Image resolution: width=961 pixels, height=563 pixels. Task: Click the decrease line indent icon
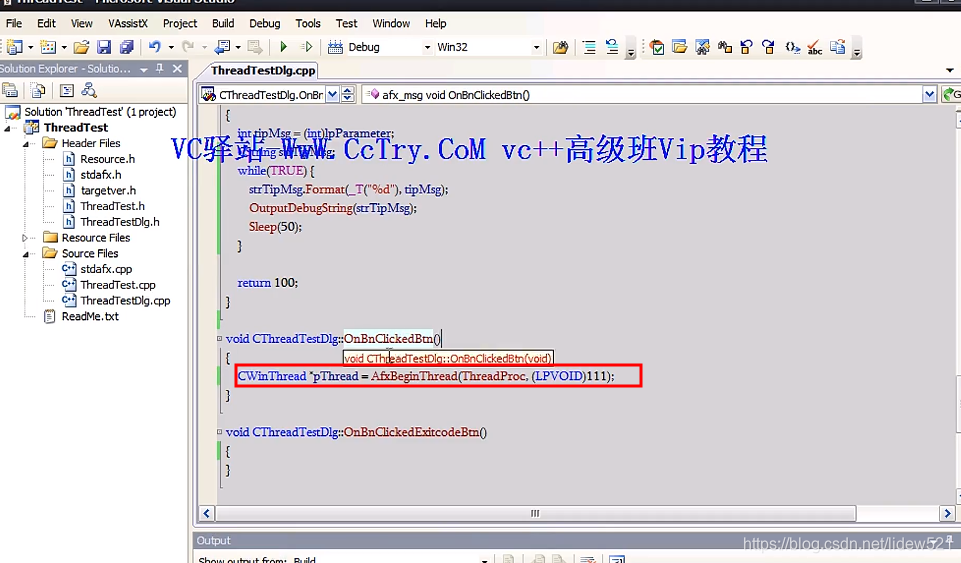click(x=612, y=47)
